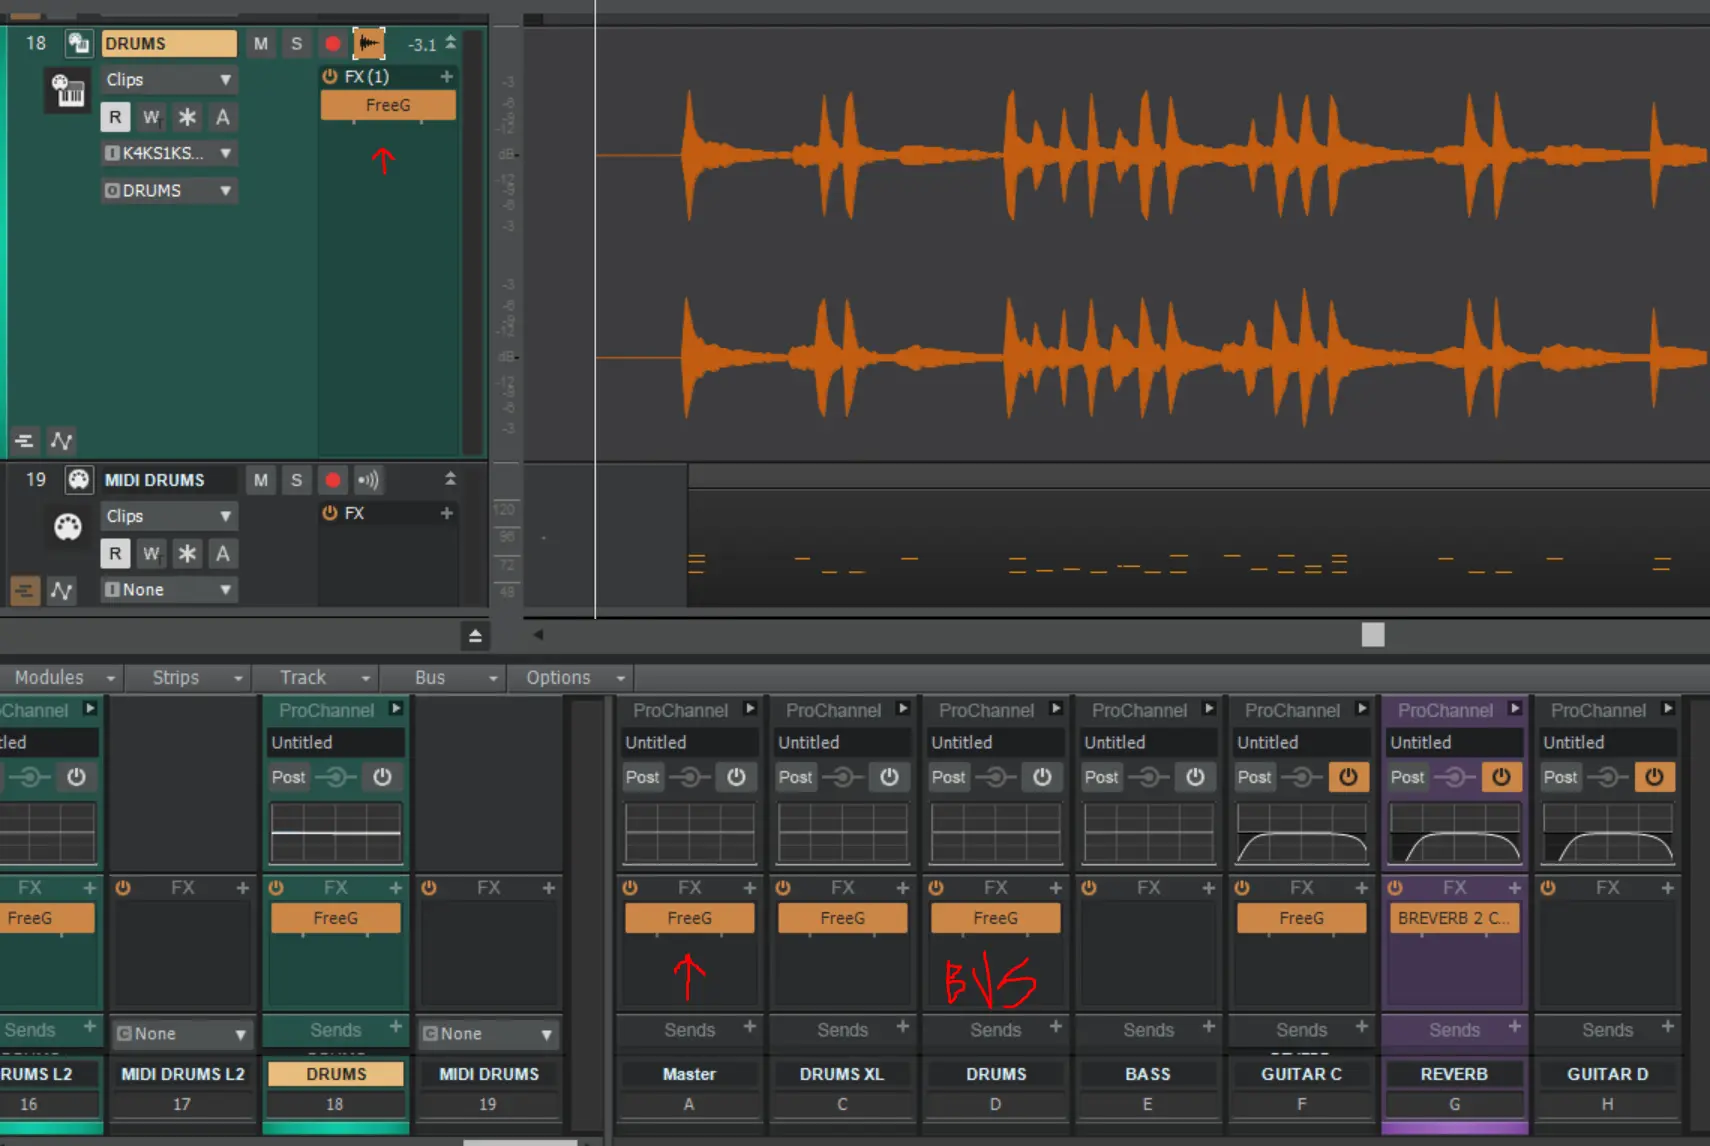Arm record on MIDI DRUMS track 19
The width and height of the screenshot is (1710, 1146).
tap(333, 480)
